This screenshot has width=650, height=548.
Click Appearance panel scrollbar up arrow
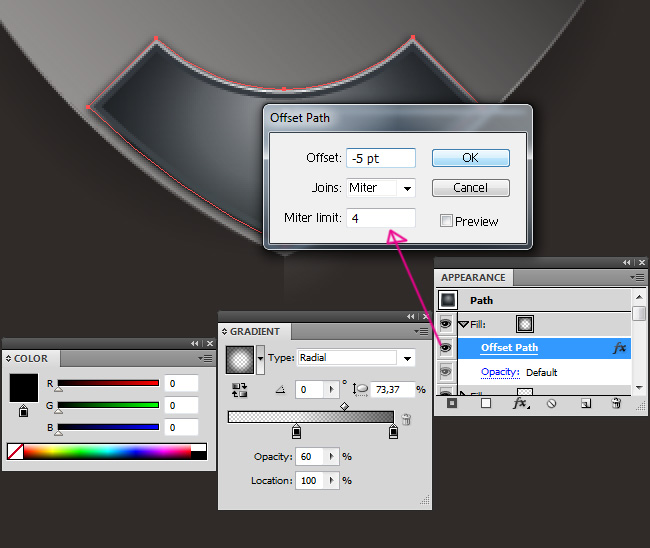[x=639, y=297]
